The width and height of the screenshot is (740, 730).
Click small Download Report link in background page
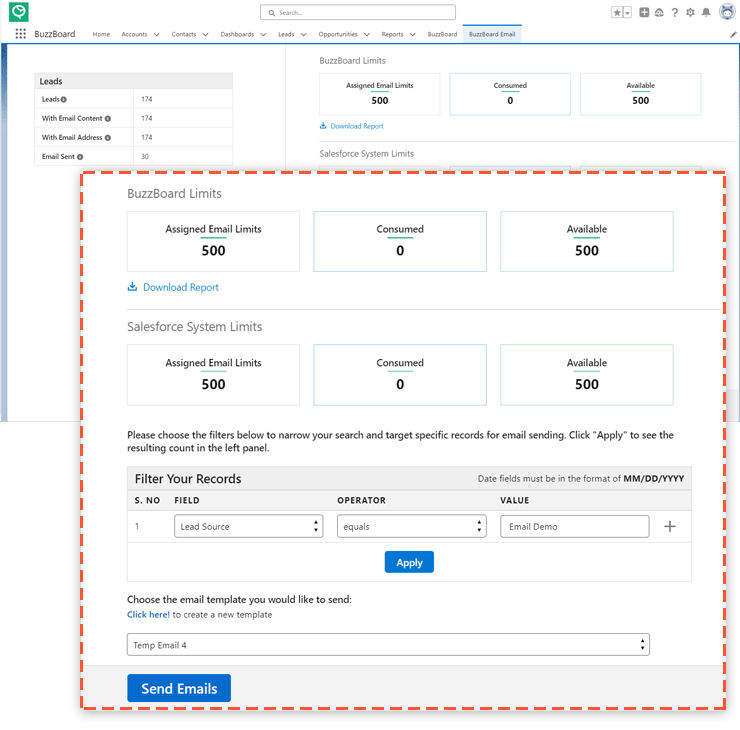point(357,126)
